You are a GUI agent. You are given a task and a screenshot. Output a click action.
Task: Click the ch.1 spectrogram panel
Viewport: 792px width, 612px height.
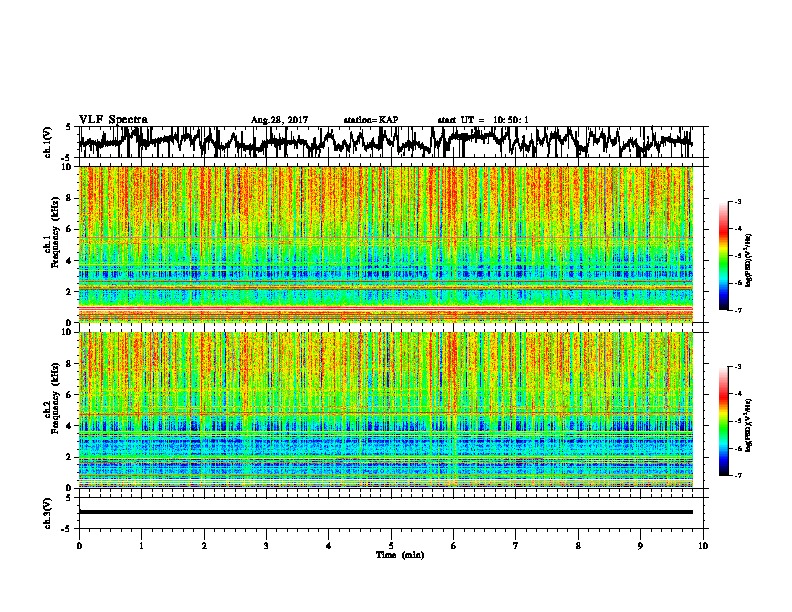tap(386, 244)
